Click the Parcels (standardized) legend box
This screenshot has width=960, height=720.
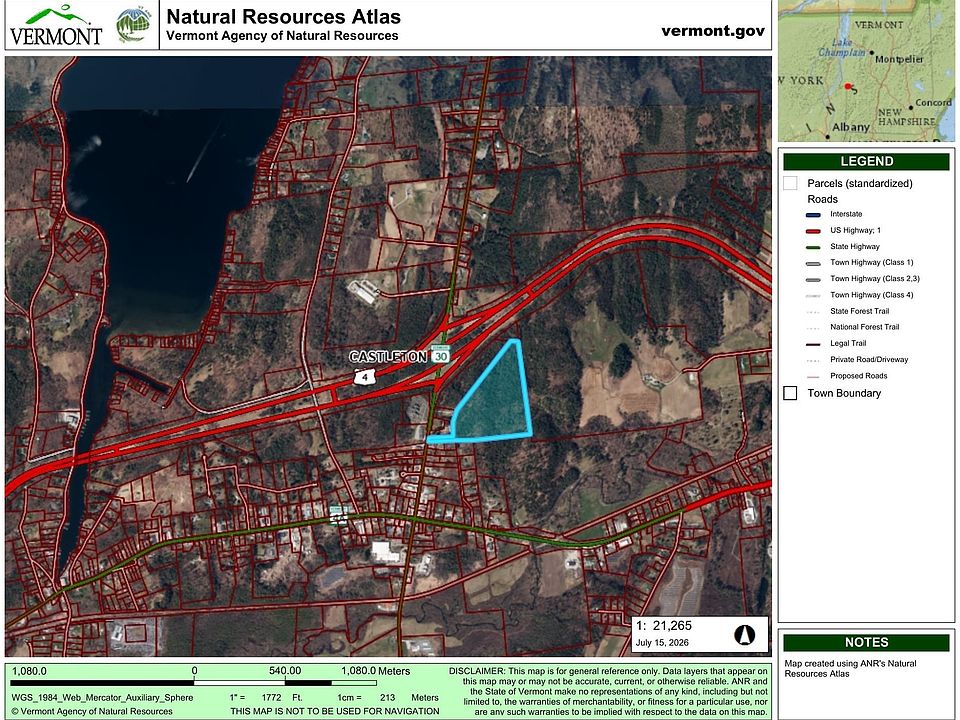pyautogui.click(x=790, y=183)
